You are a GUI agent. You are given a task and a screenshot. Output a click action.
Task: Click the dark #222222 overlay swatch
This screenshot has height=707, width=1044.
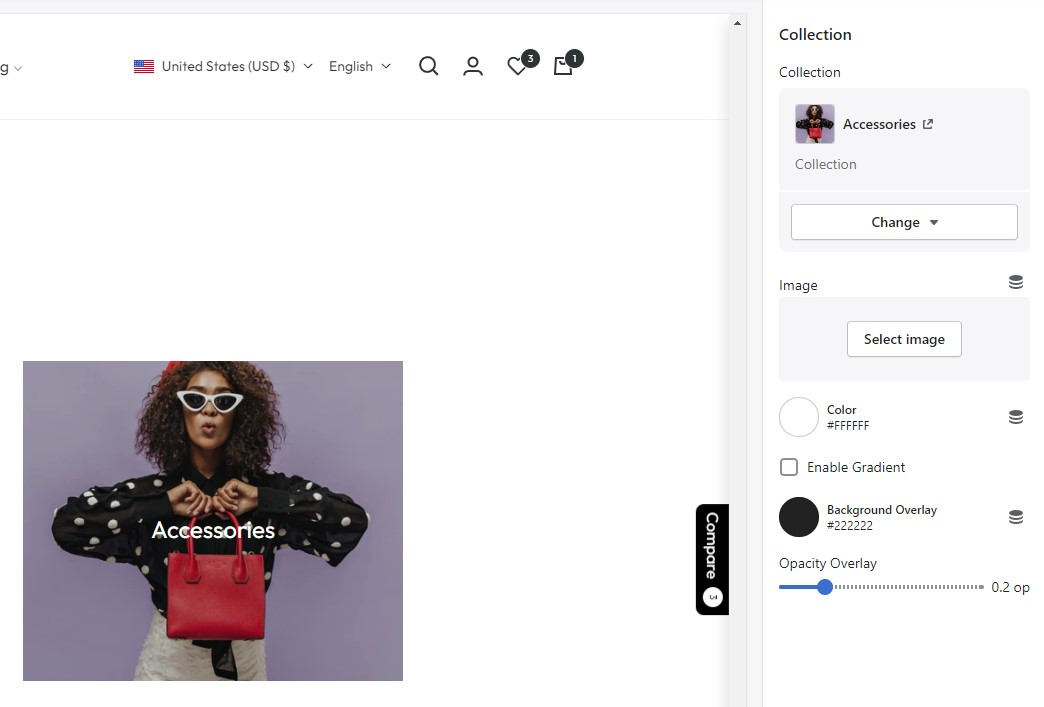799,517
